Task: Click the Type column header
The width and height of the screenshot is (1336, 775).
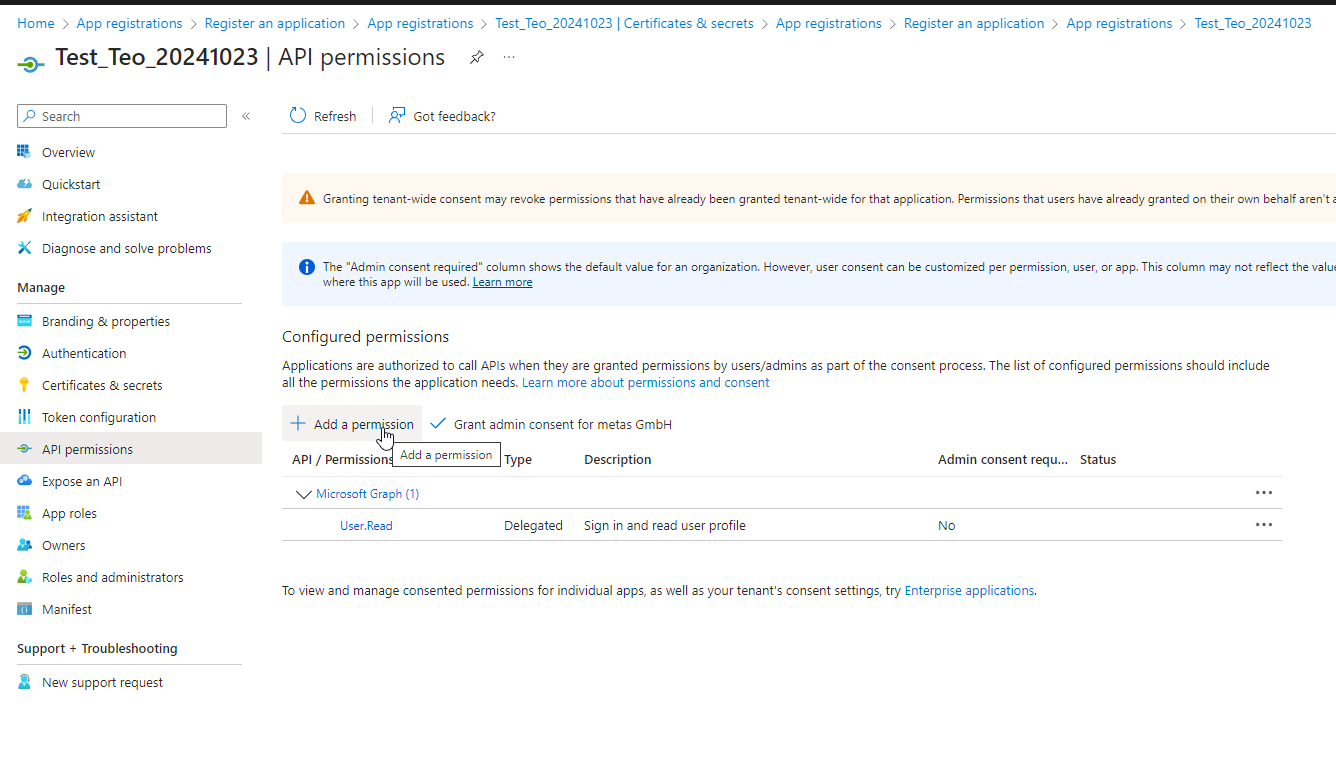Action: coord(518,459)
